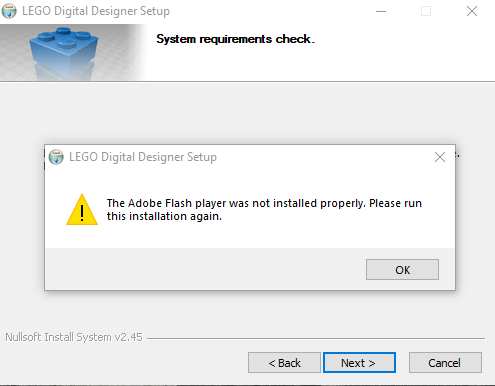Click the Nullsoft Install System v2.45 label

coord(74,337)
